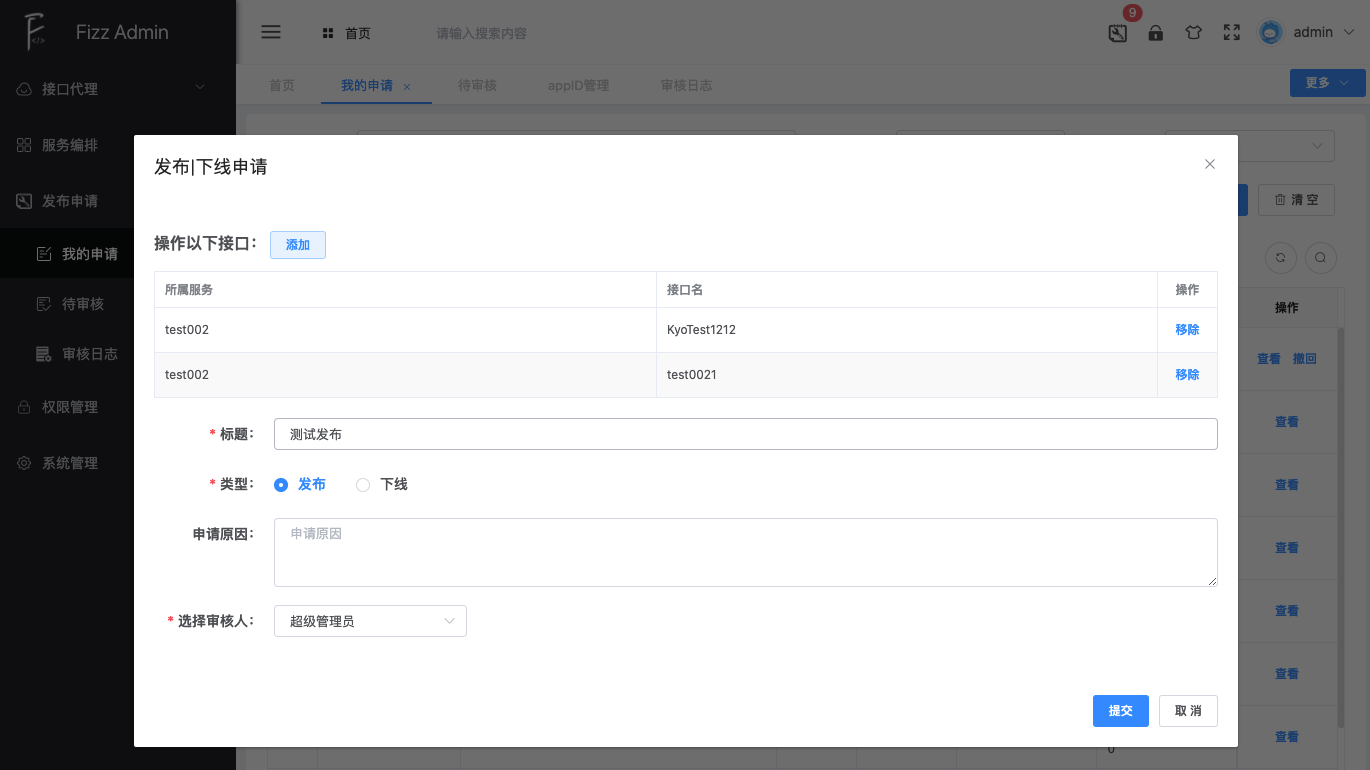Click the 申请原因 text area
The height and width of the screenshot is (770, 1370).
pyautogui.click(x=745, y=552)
